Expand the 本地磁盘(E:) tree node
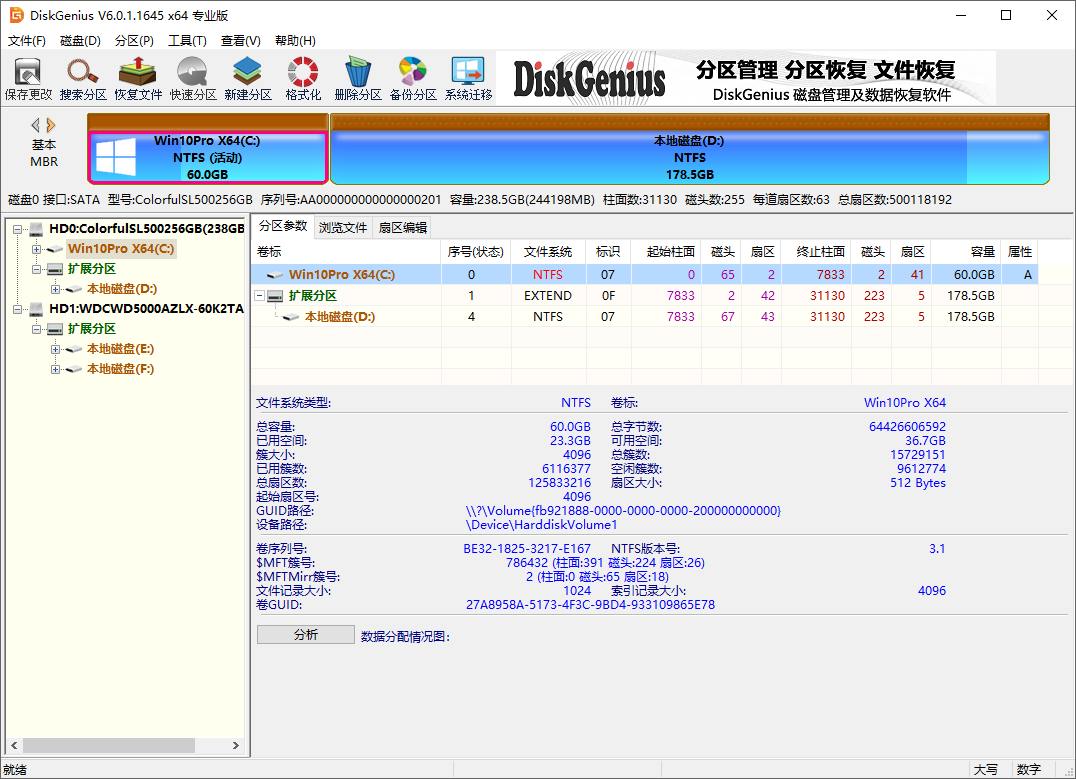 [x=56, y=349]
